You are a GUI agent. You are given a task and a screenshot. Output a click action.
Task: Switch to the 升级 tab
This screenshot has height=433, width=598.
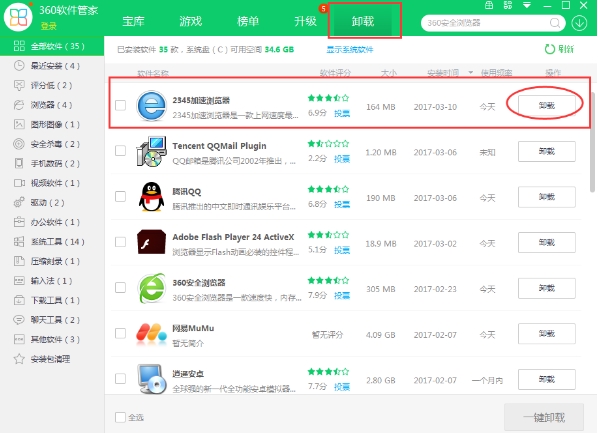[305, 21]
